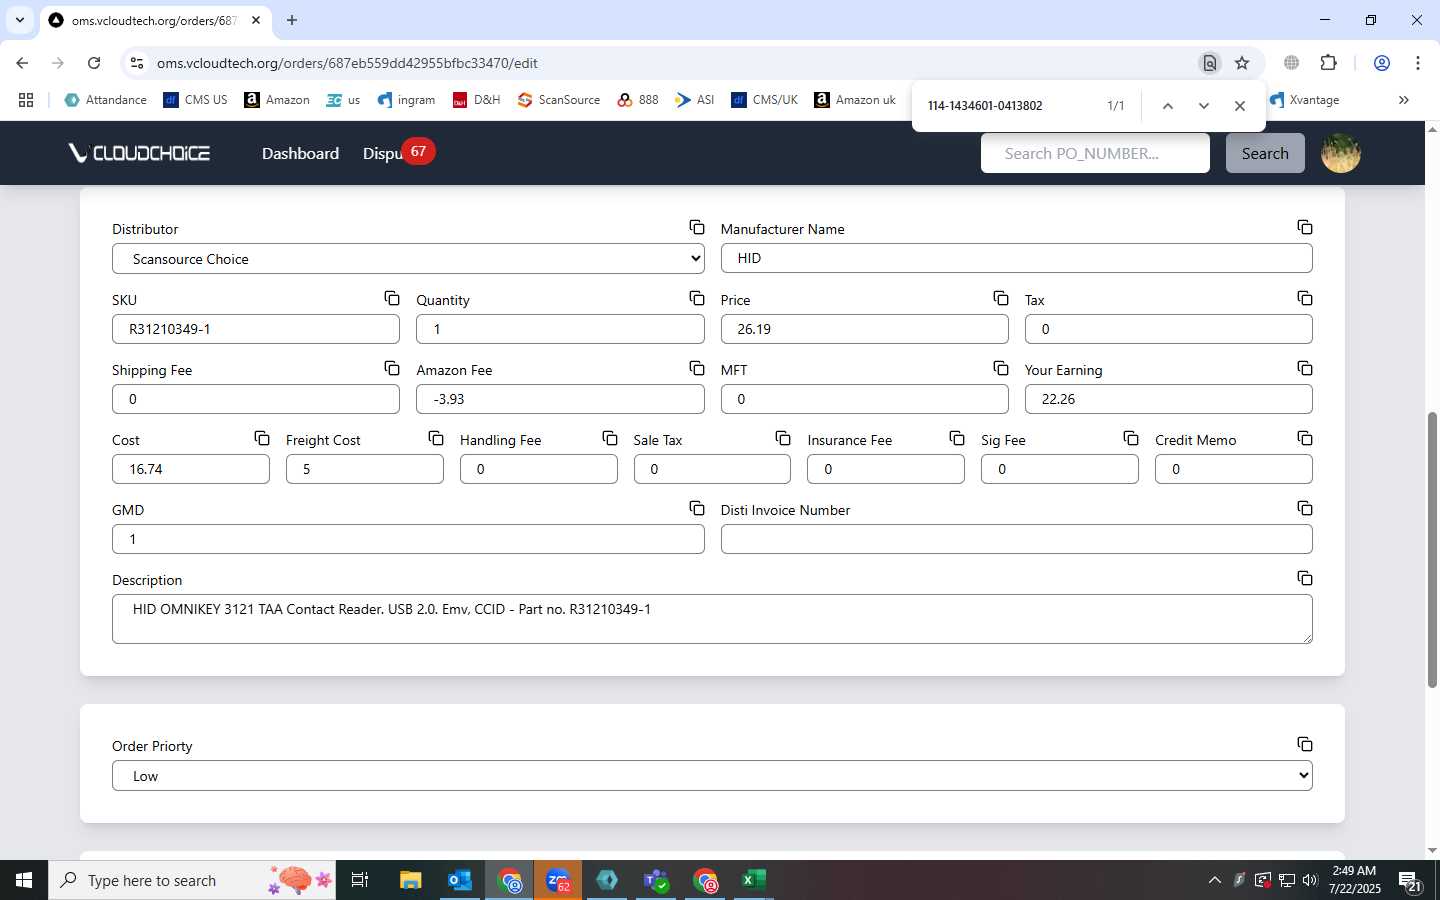Screen dimensions: 1440x900
Task: Click the browser address bar URL
Action: [347, 63]
